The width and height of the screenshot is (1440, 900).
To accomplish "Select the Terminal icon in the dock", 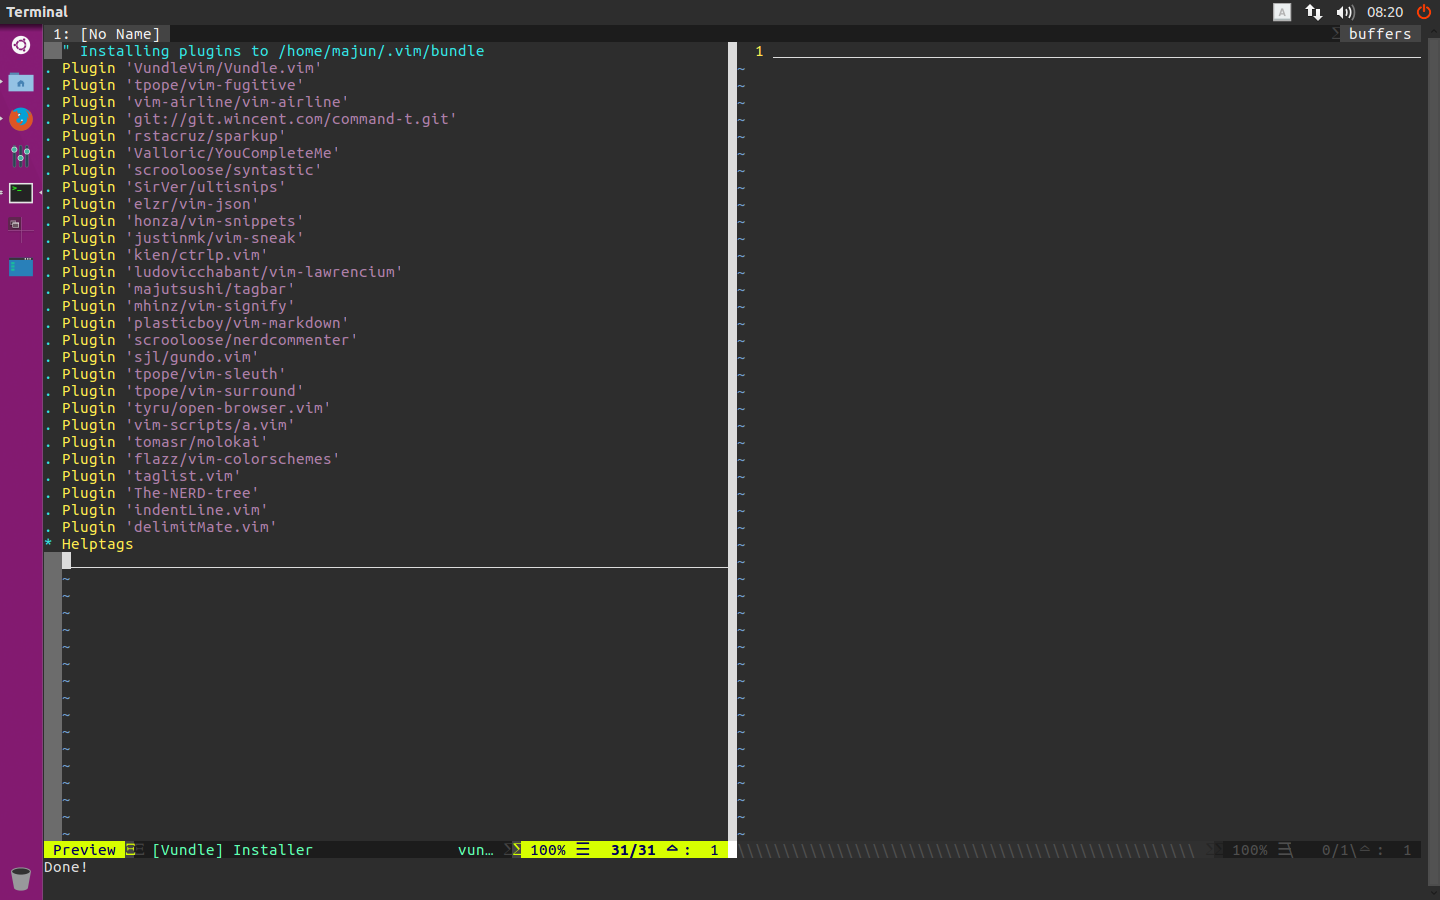I will click(x=21, y=193).
